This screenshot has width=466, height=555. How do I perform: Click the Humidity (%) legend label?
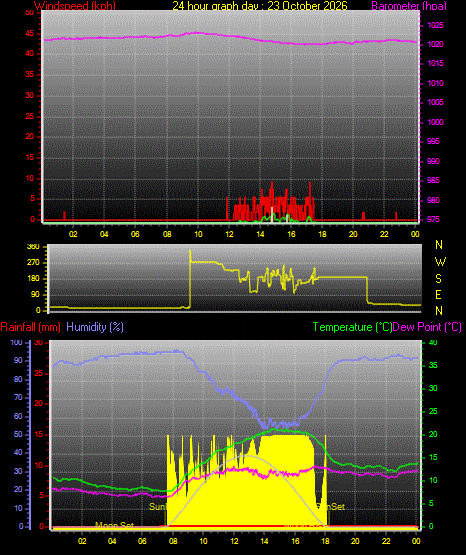click(95, 327)
